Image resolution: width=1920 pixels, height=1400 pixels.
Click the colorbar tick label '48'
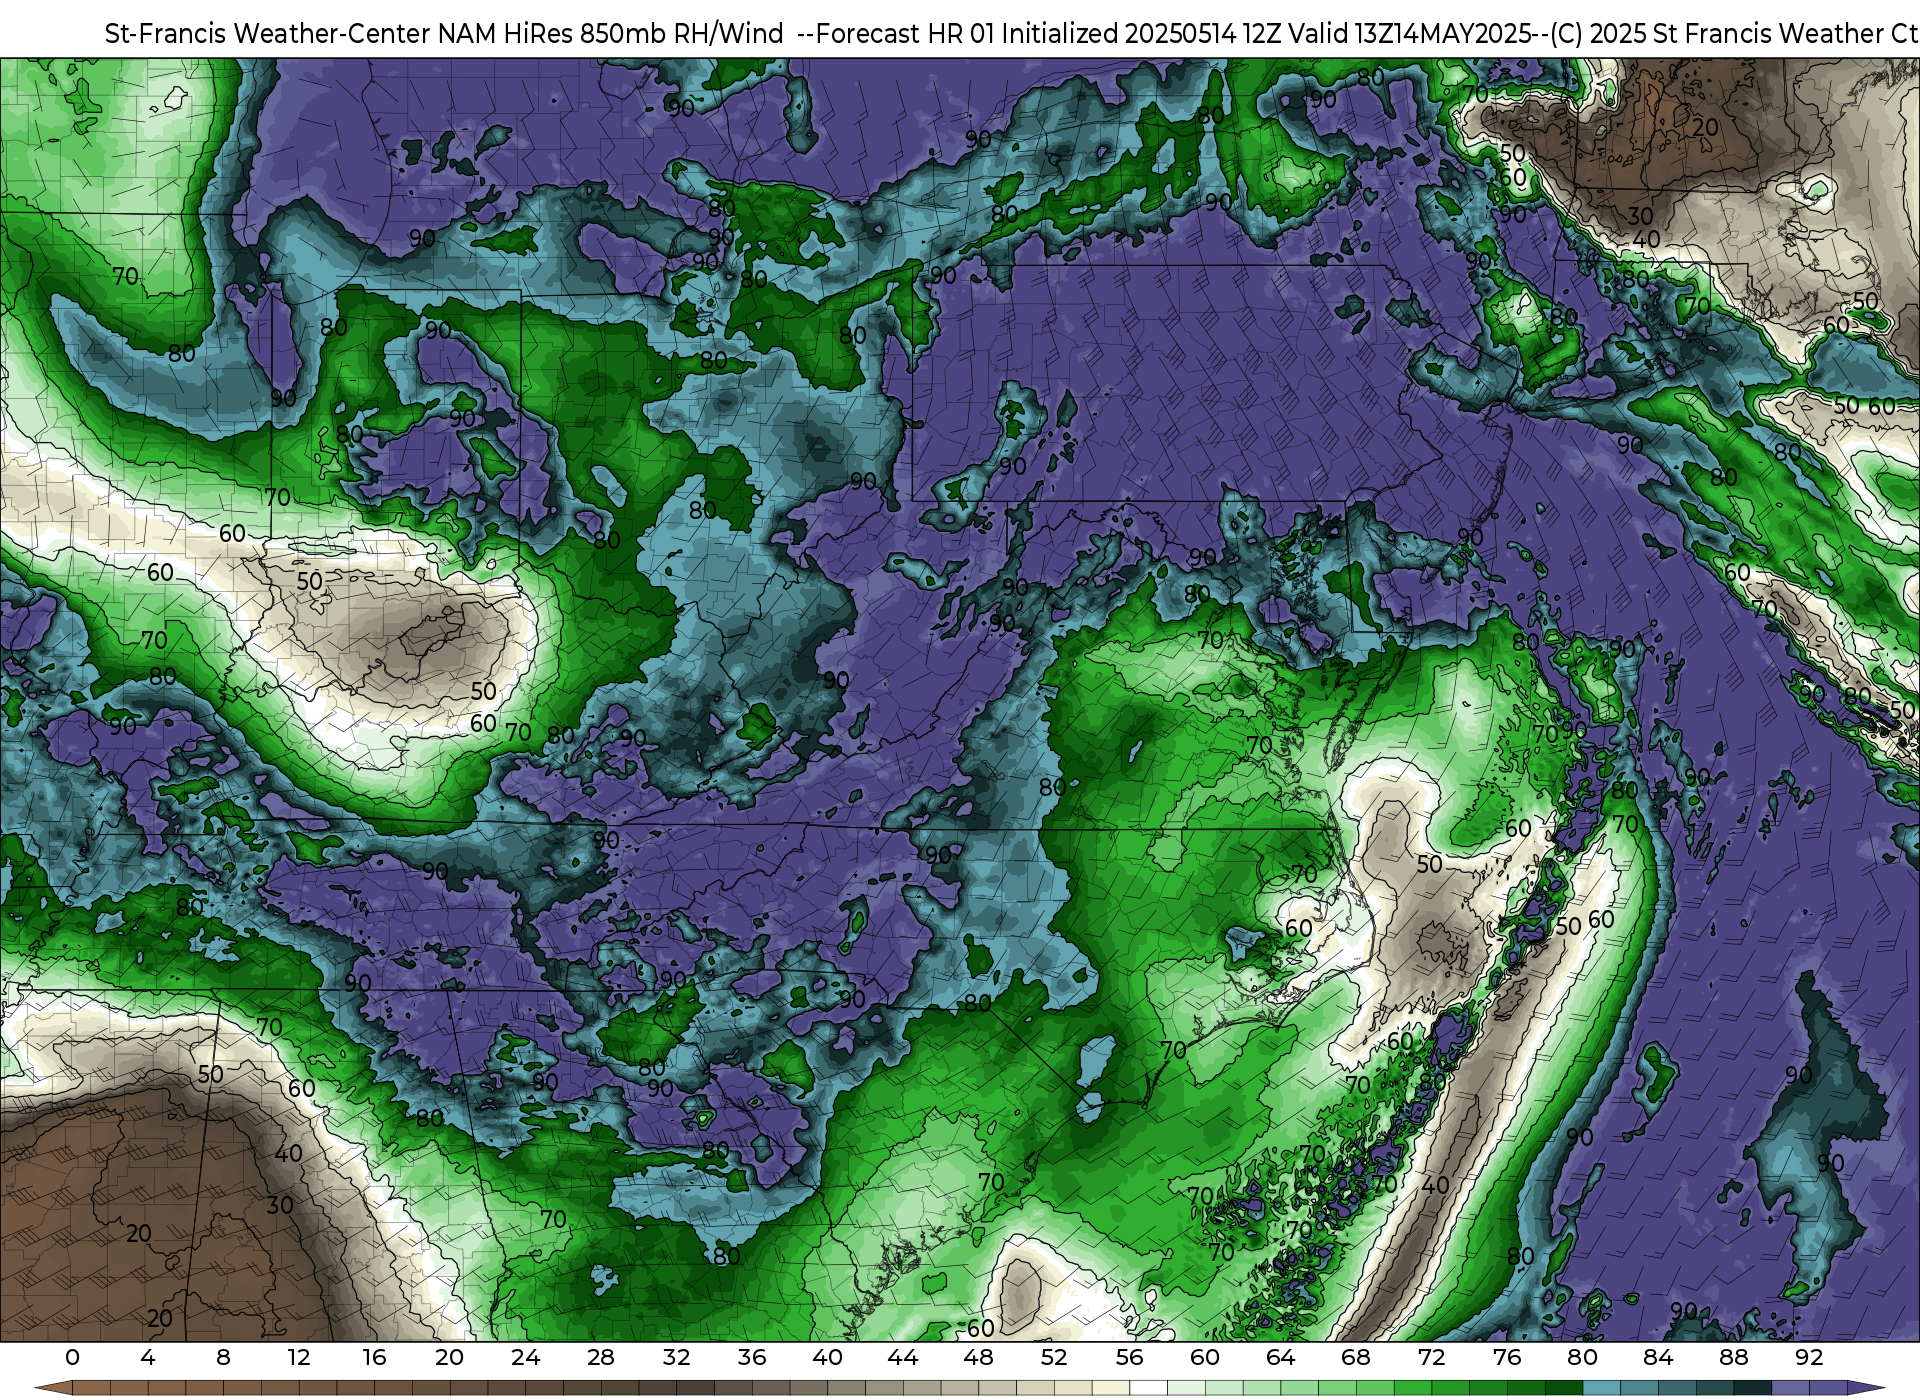click(978, 1357)
